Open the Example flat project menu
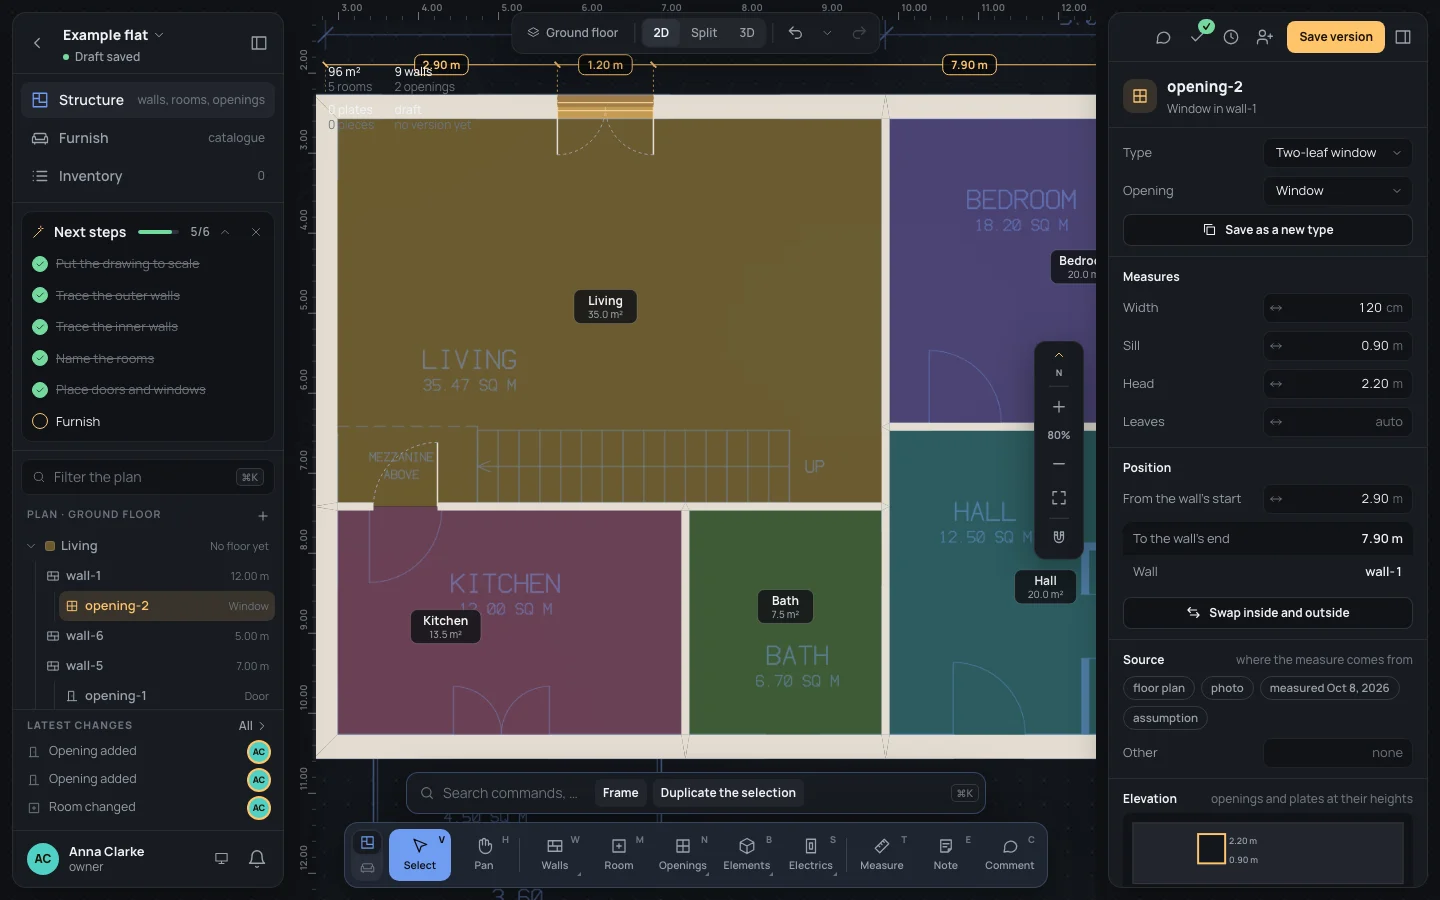Viewport: 1440px width, 900px height. point(113,35)
